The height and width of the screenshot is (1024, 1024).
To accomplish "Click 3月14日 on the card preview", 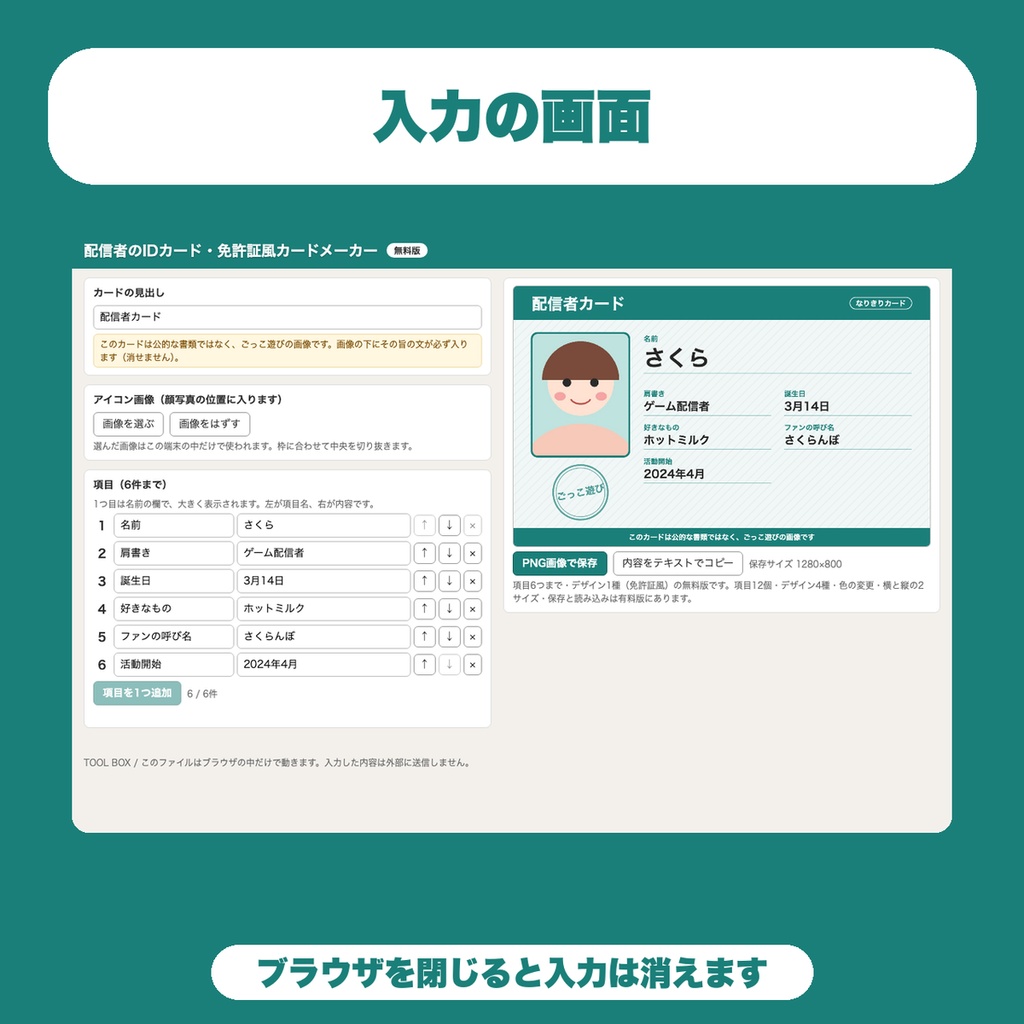I will [x=807, y=406].
